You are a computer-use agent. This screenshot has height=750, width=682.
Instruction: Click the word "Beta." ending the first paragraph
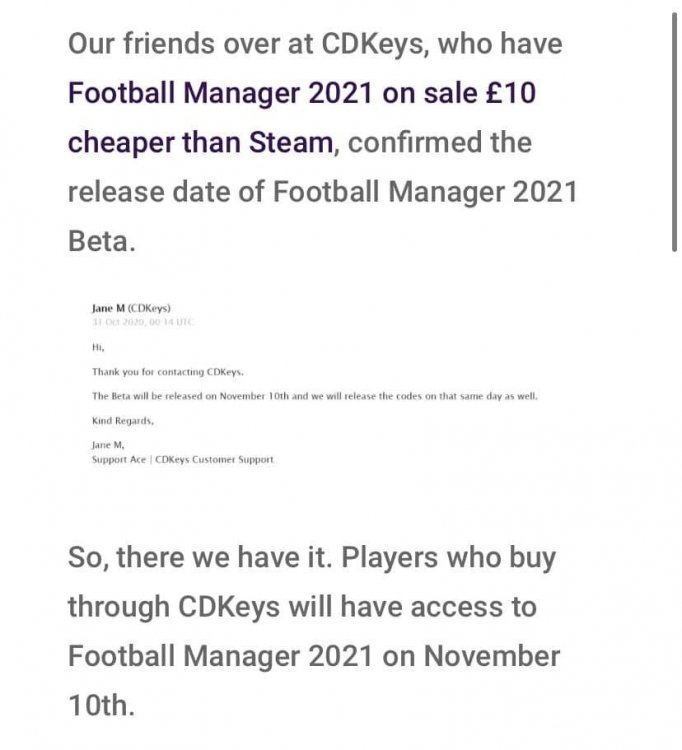(102, 242)
